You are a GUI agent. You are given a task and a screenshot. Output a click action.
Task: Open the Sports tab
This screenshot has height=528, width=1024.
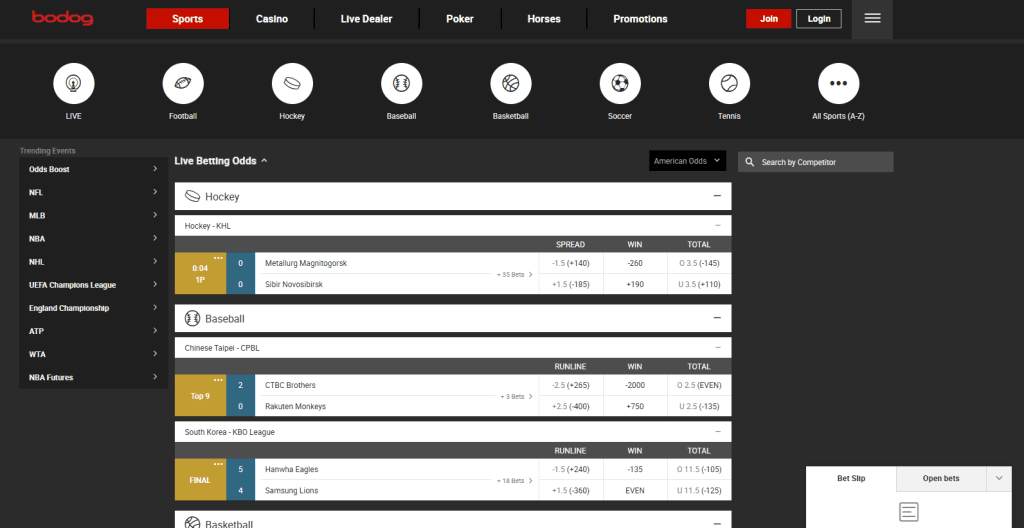tap(187, 19)
